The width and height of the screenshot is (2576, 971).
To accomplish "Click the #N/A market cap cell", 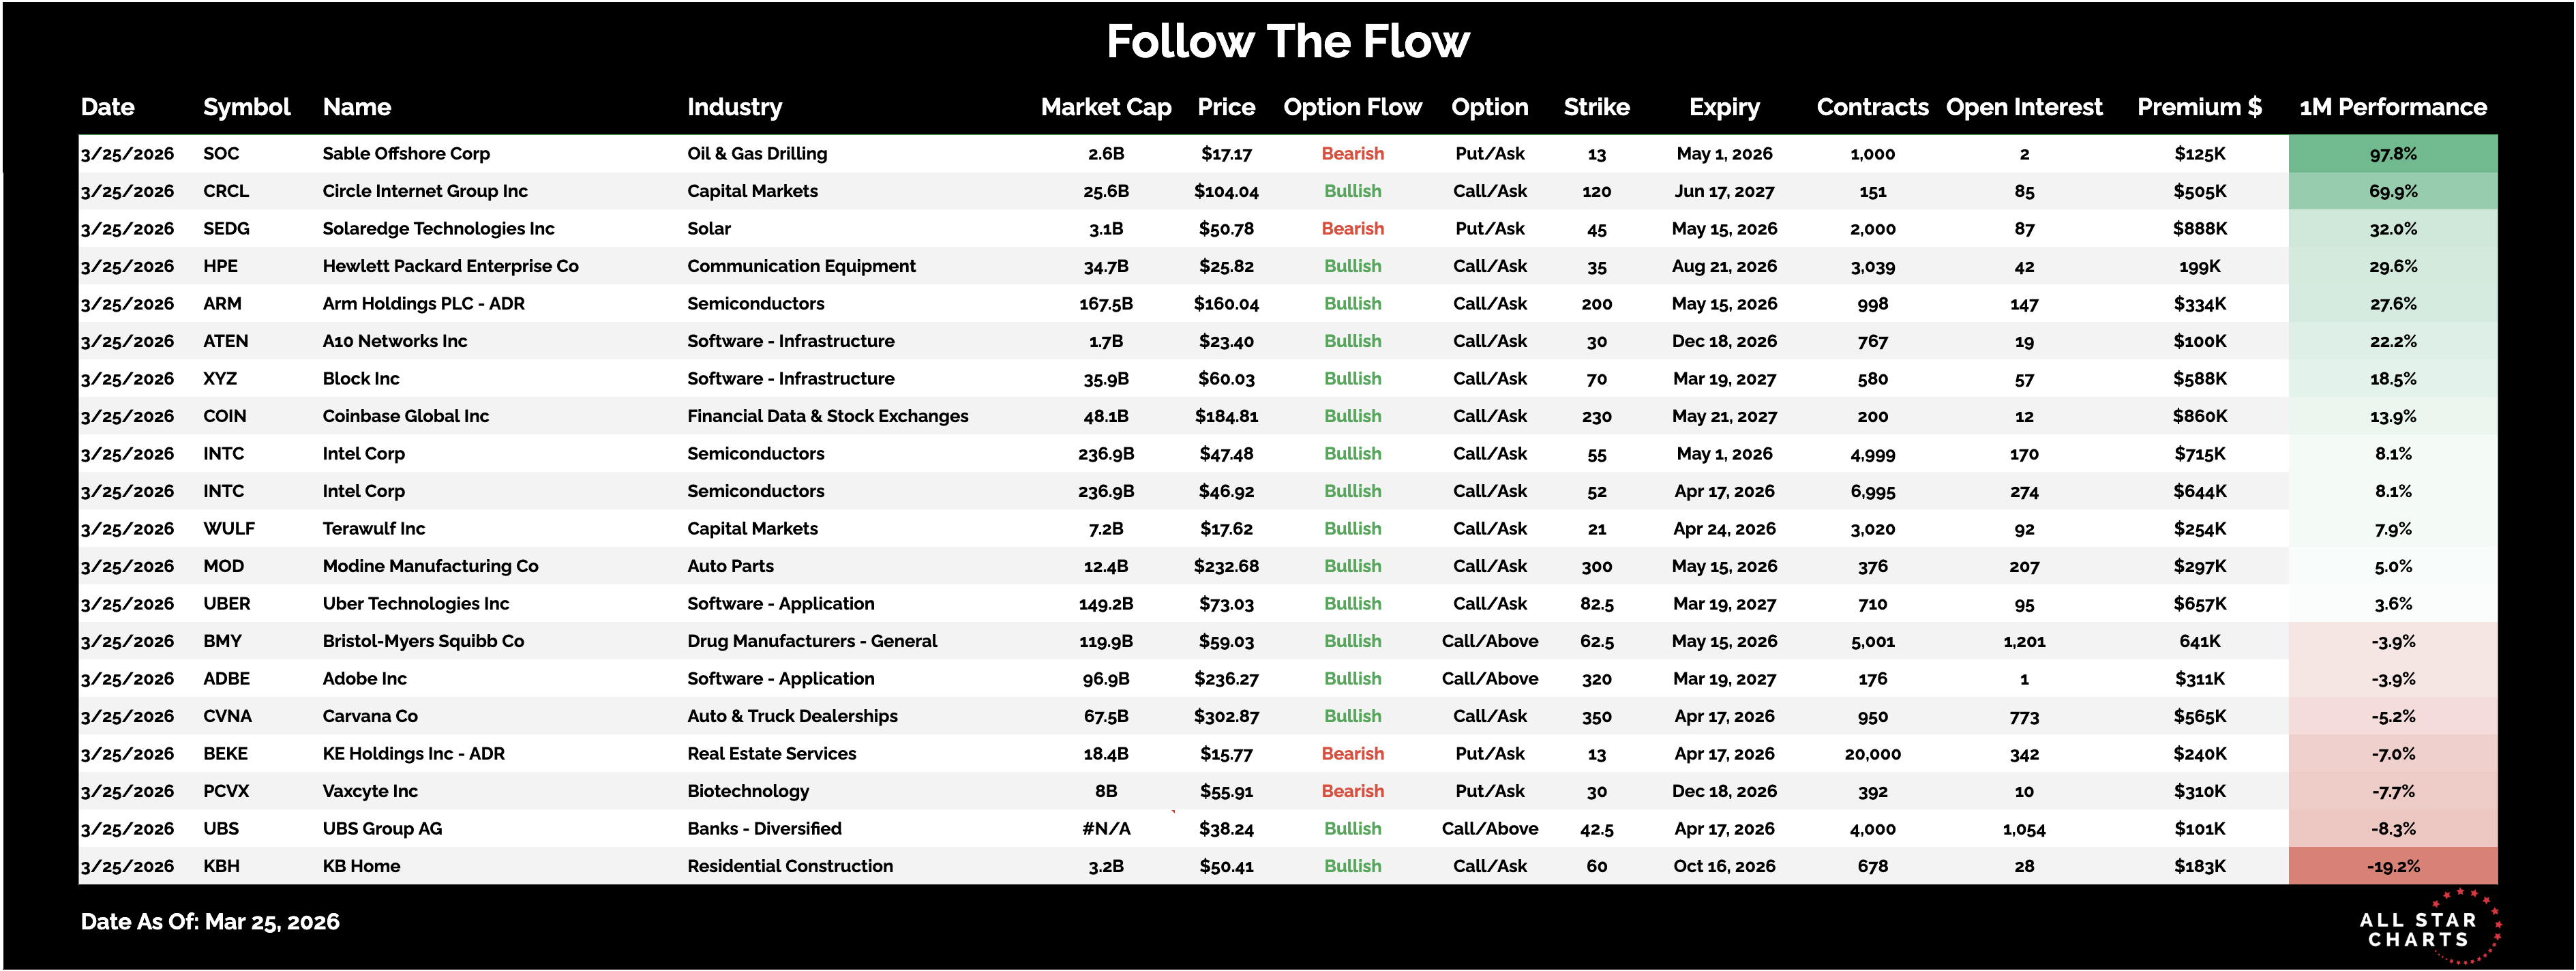I will (x=1105, y=829).
